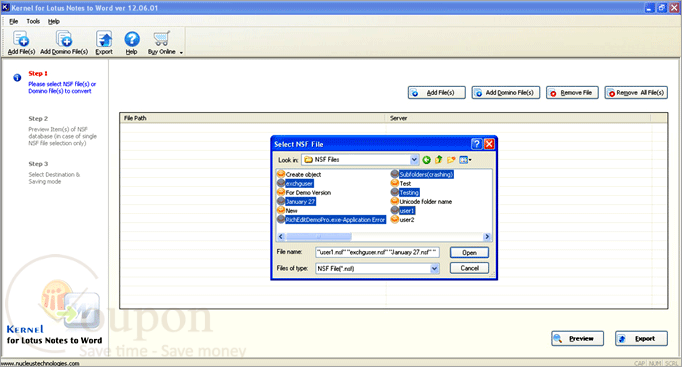Expand the Buy Online dropdown arrow
Screen dimensions: 682x367
[181, 52]
